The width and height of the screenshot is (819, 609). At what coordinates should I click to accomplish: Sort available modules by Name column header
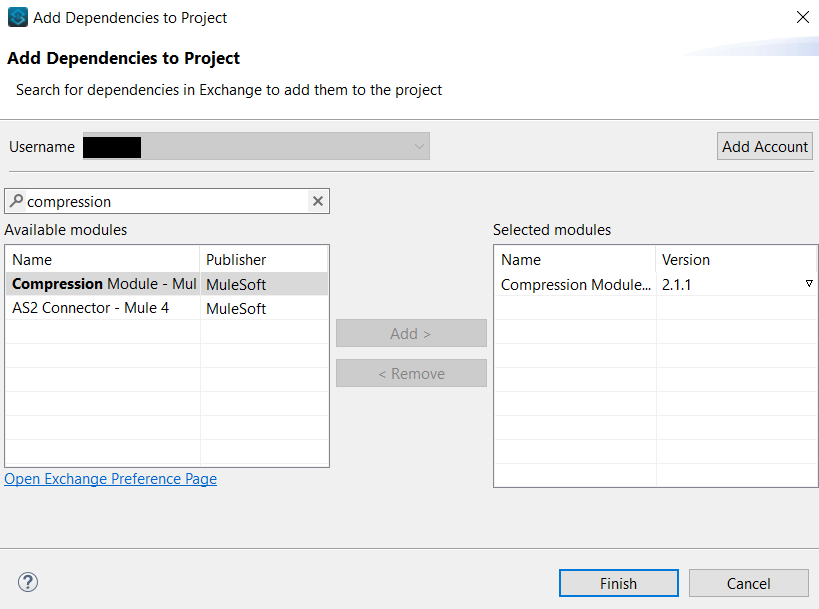(x=102, y=260)
